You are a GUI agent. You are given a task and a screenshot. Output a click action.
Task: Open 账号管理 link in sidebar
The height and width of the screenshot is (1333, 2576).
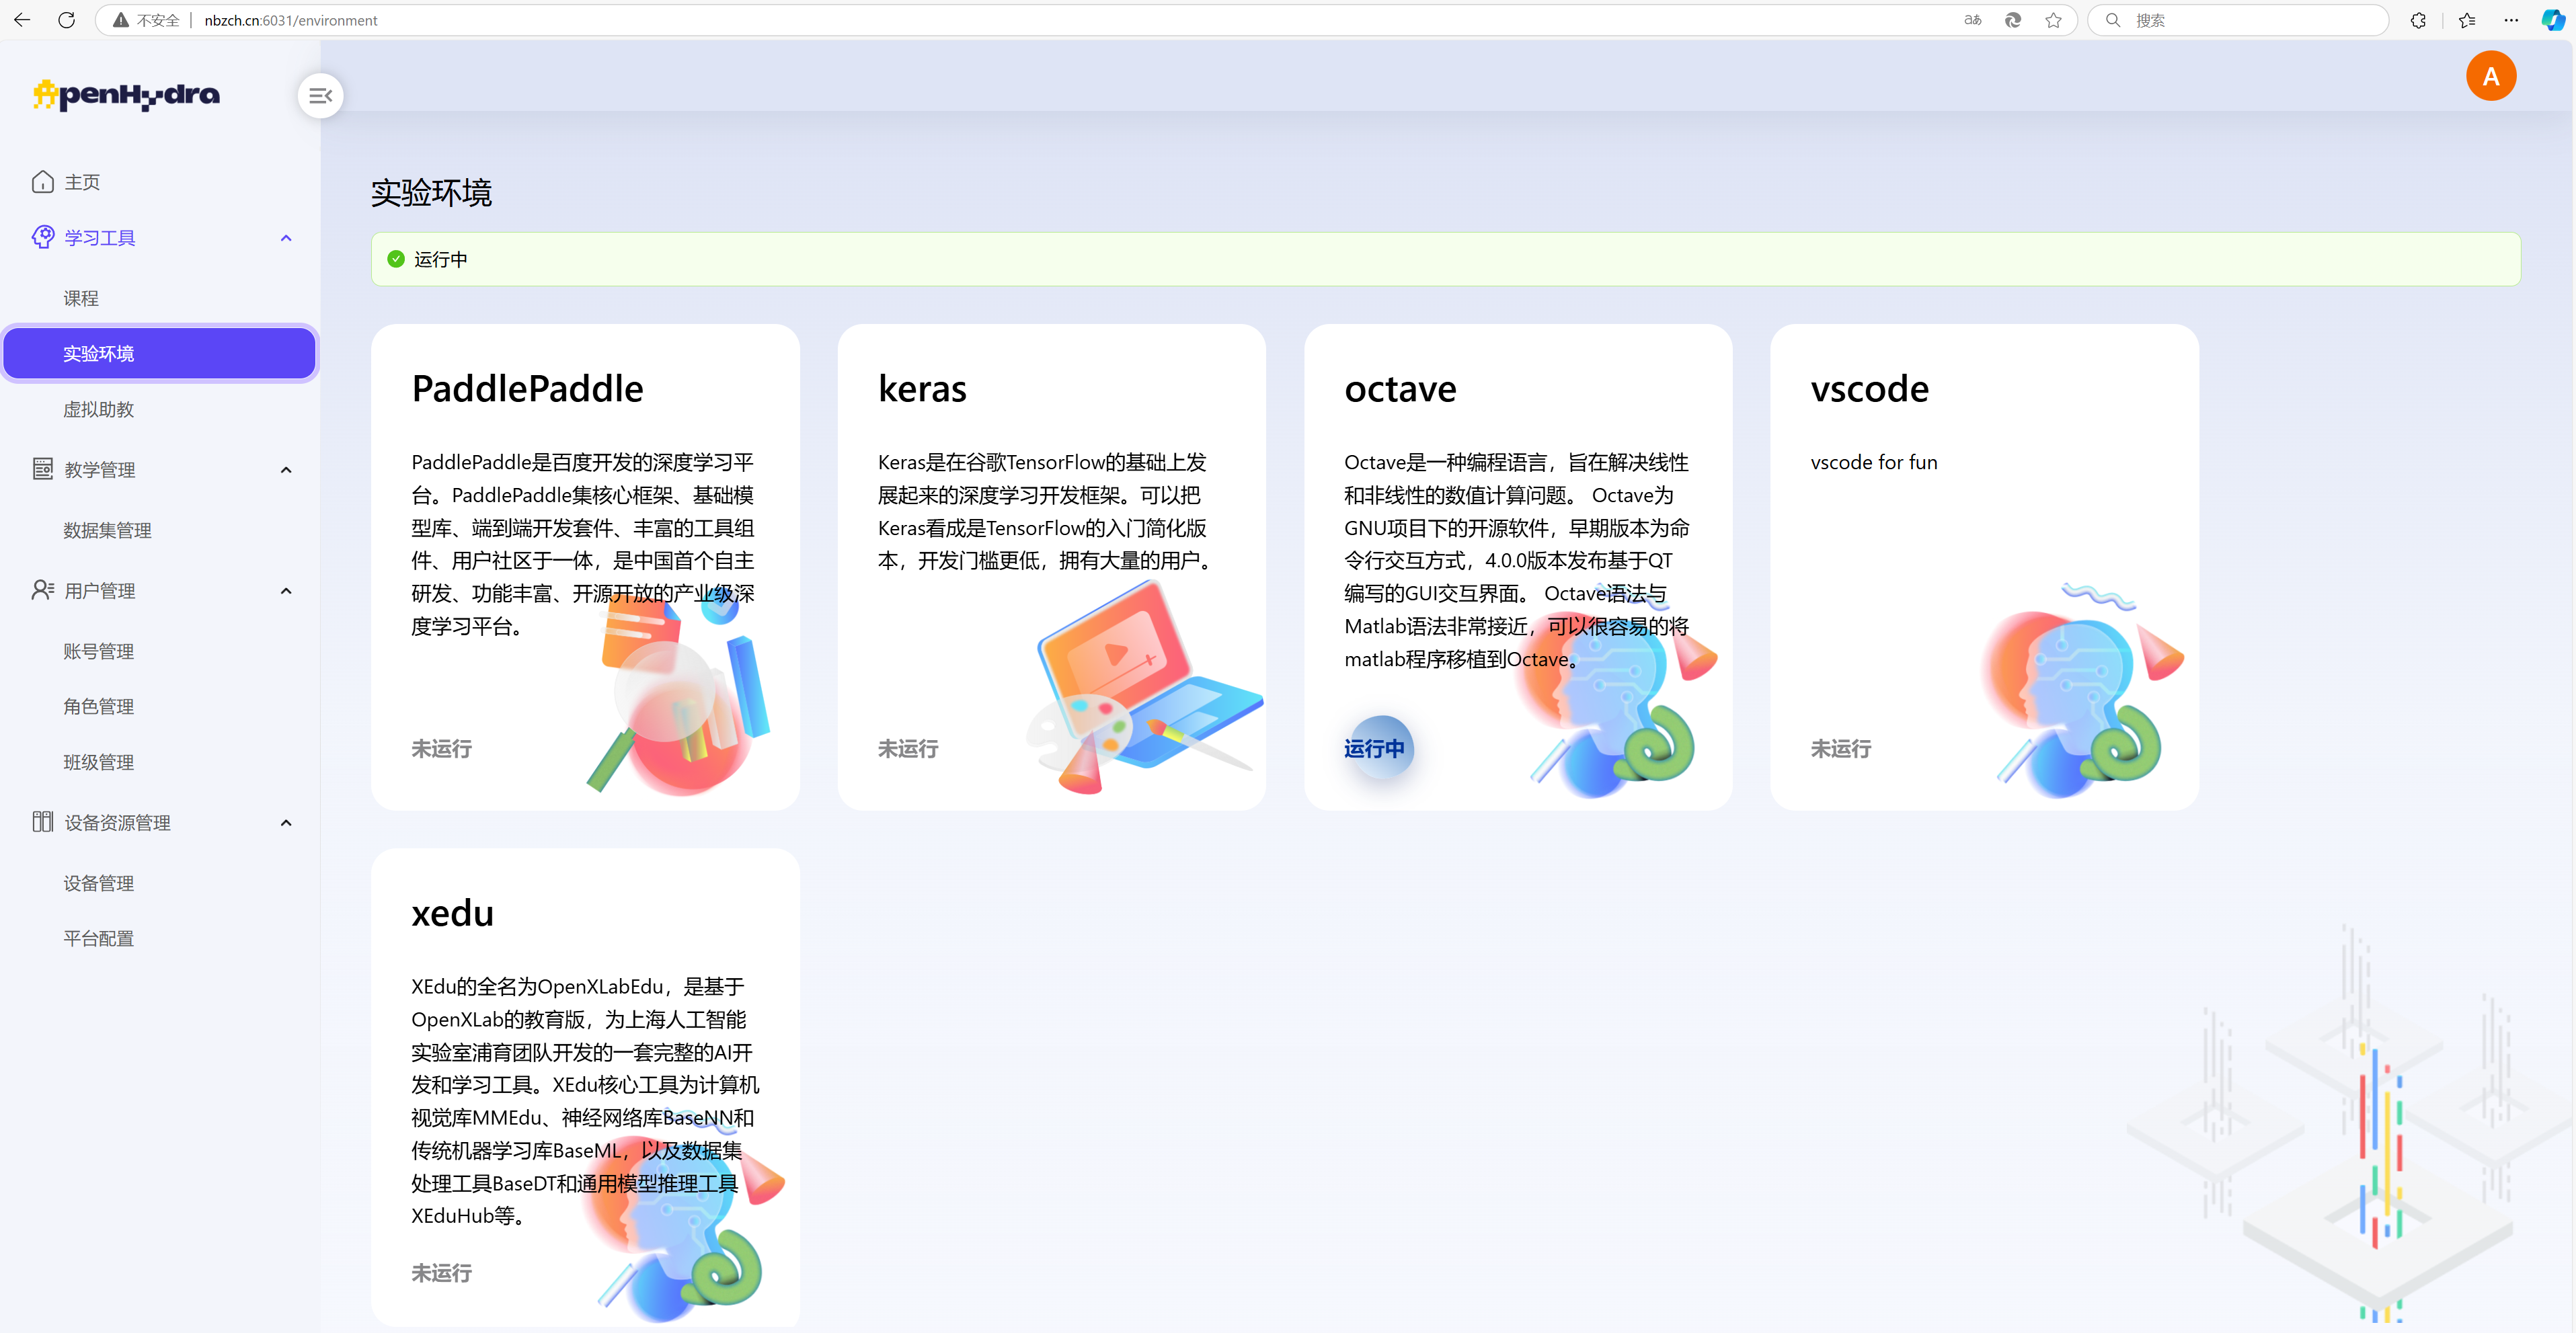pos(98,651)
